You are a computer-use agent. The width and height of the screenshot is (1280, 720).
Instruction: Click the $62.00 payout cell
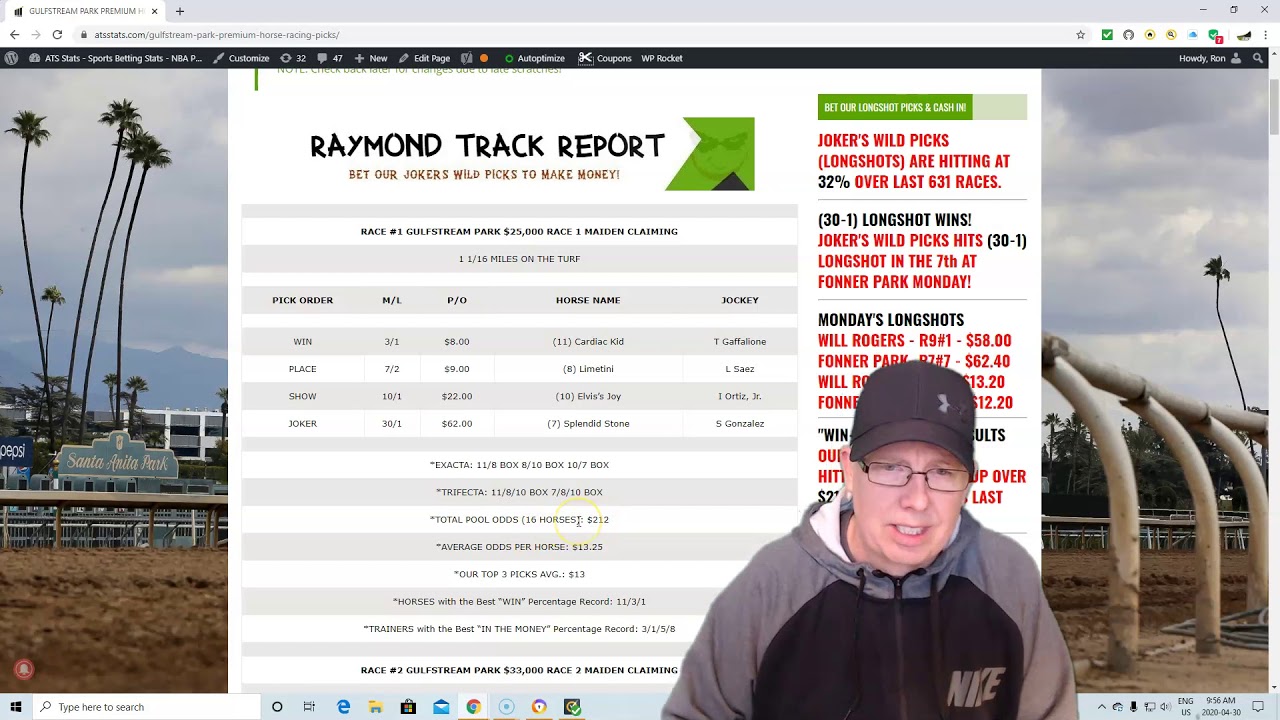coord(457,423)
